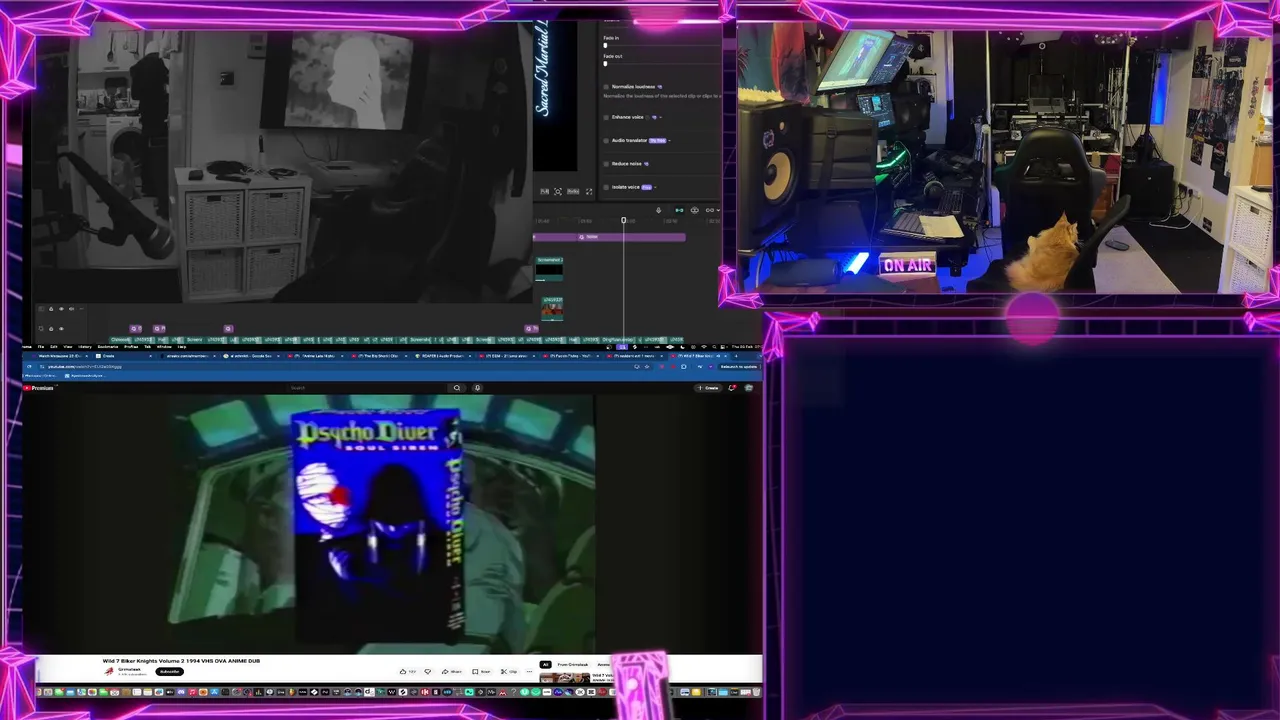Open the three-dot more actions under the video

(529, 671)
